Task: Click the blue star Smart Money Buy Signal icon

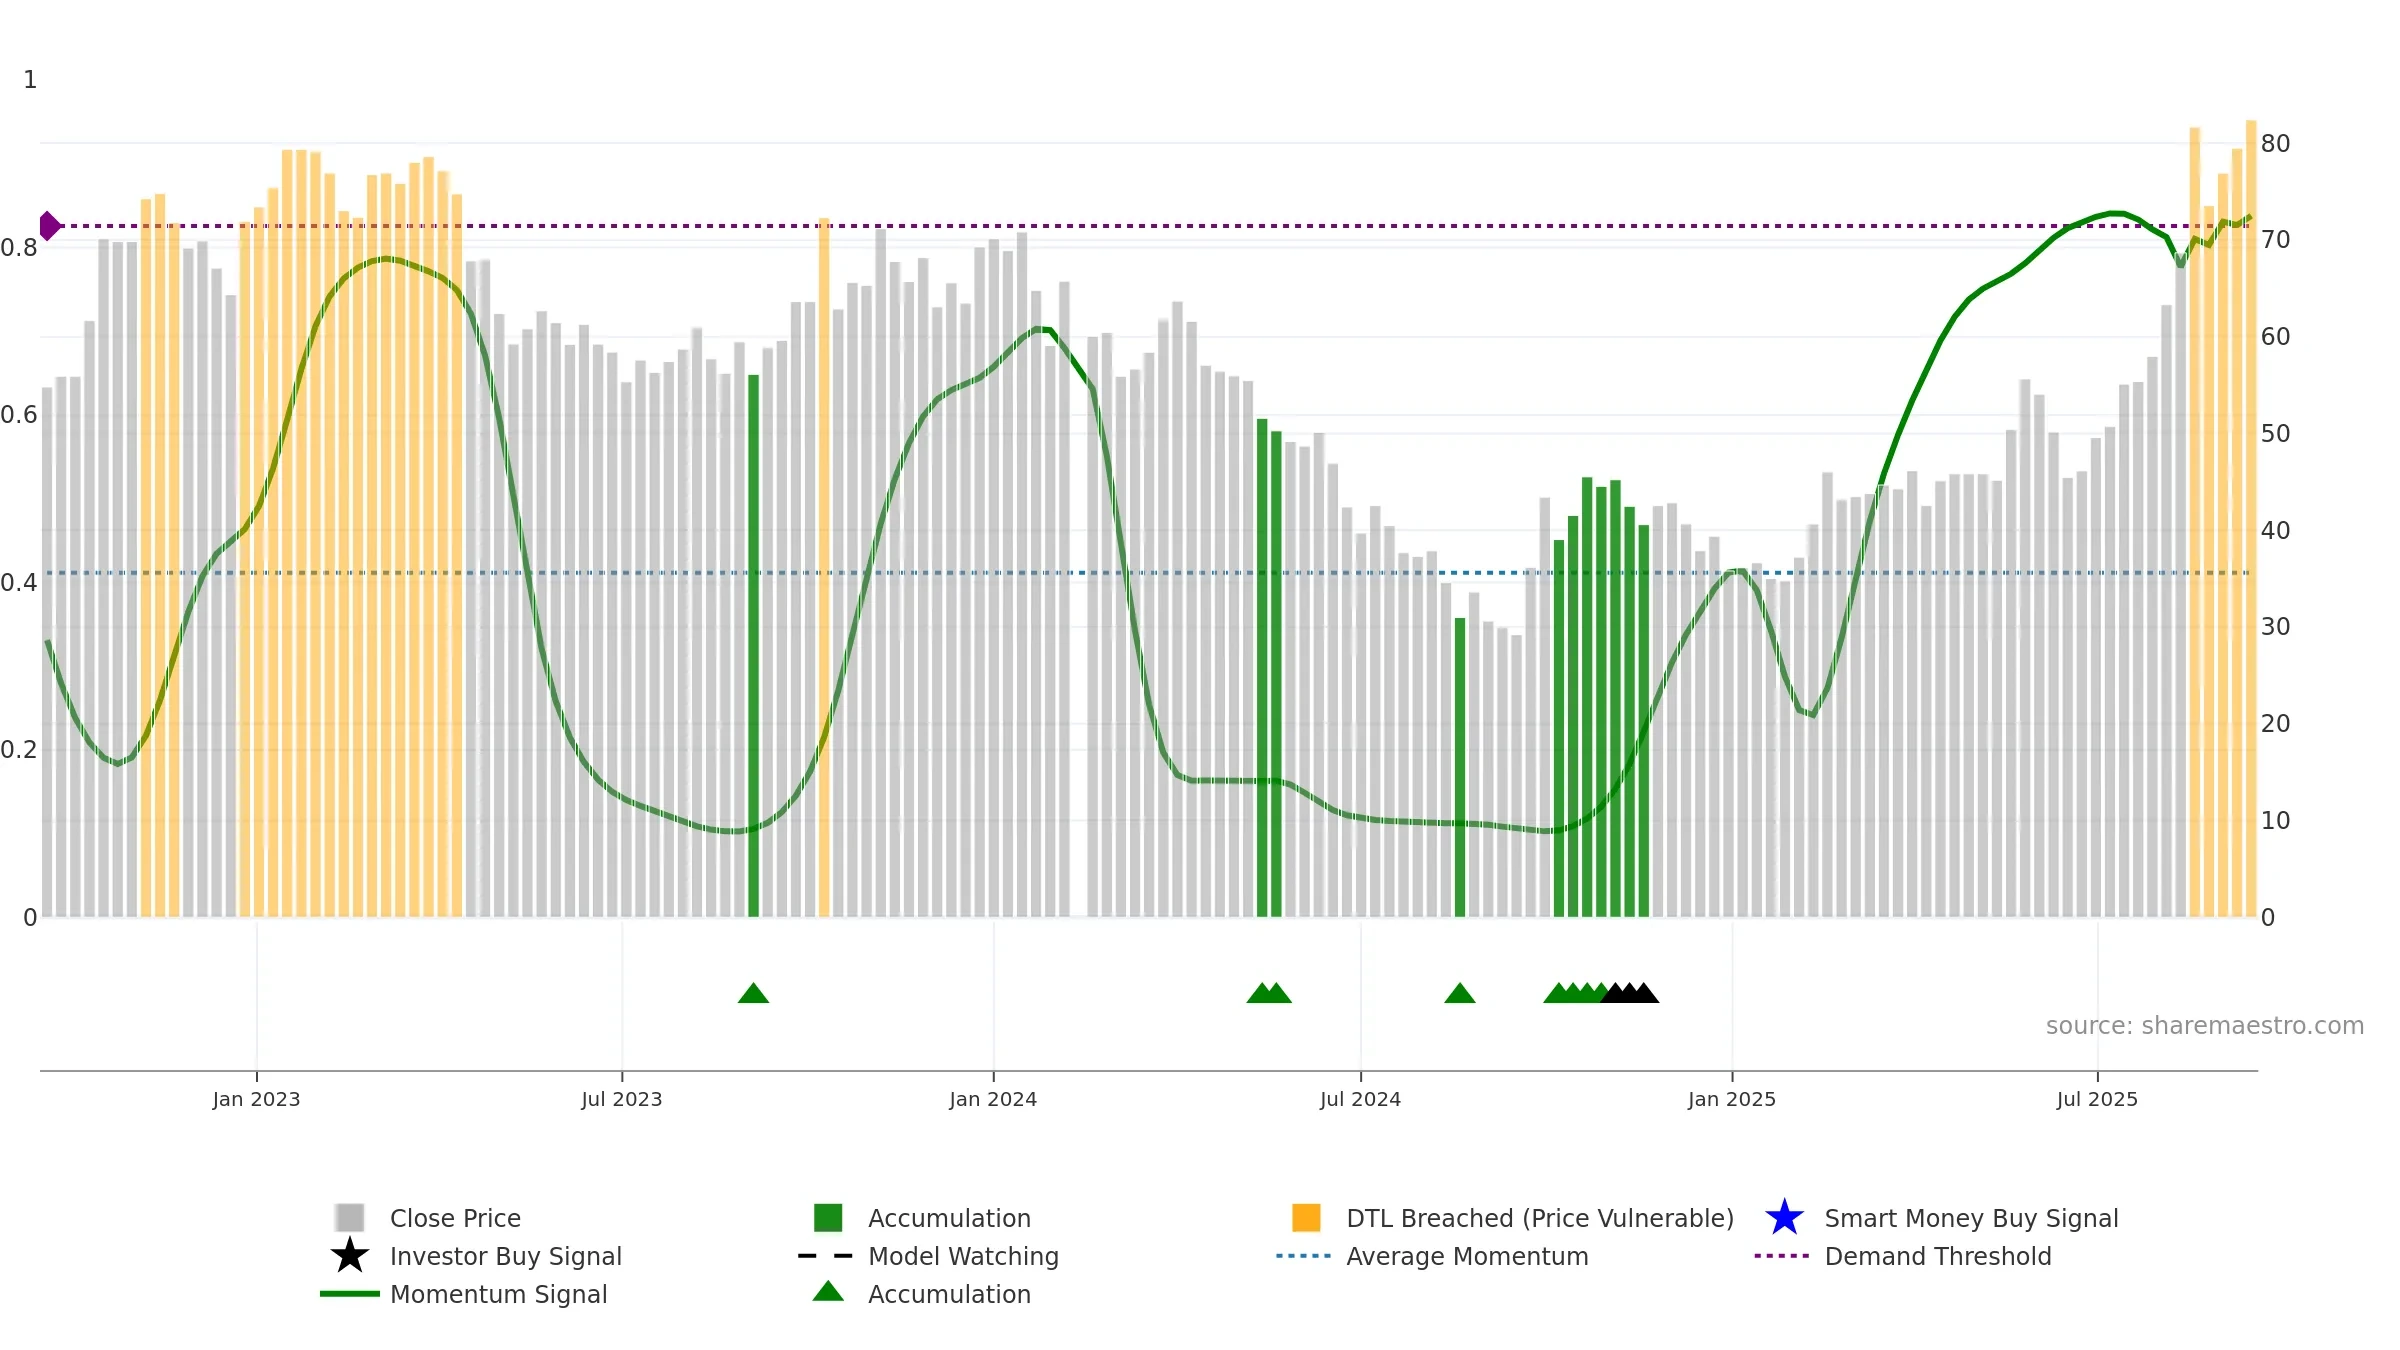Action: pyautogui.click(x=1784, y=1217)
